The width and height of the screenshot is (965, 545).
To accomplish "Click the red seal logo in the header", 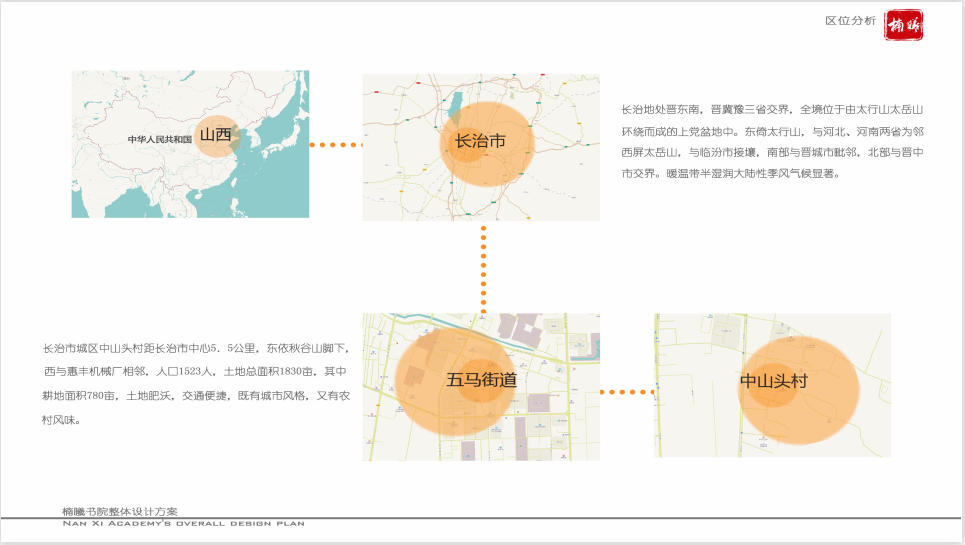I will point(904,25).
